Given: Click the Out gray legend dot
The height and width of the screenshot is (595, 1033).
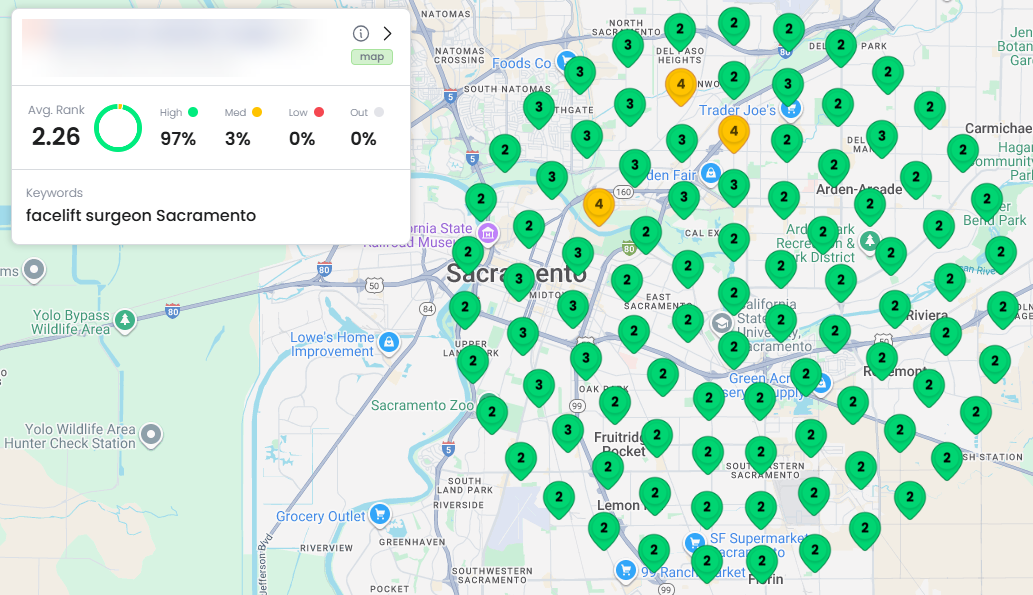Looking at the screenshot, I should 379,113.
